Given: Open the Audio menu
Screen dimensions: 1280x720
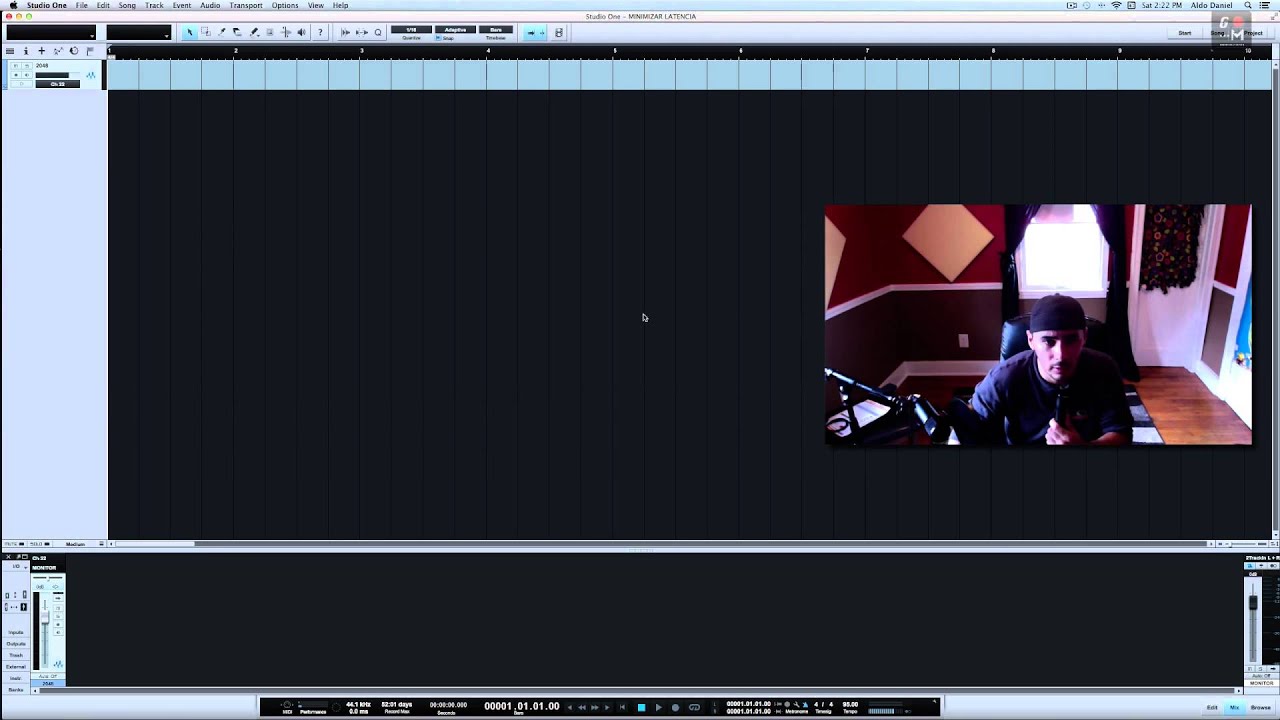Looking at the screenshot, I should 210,5.
